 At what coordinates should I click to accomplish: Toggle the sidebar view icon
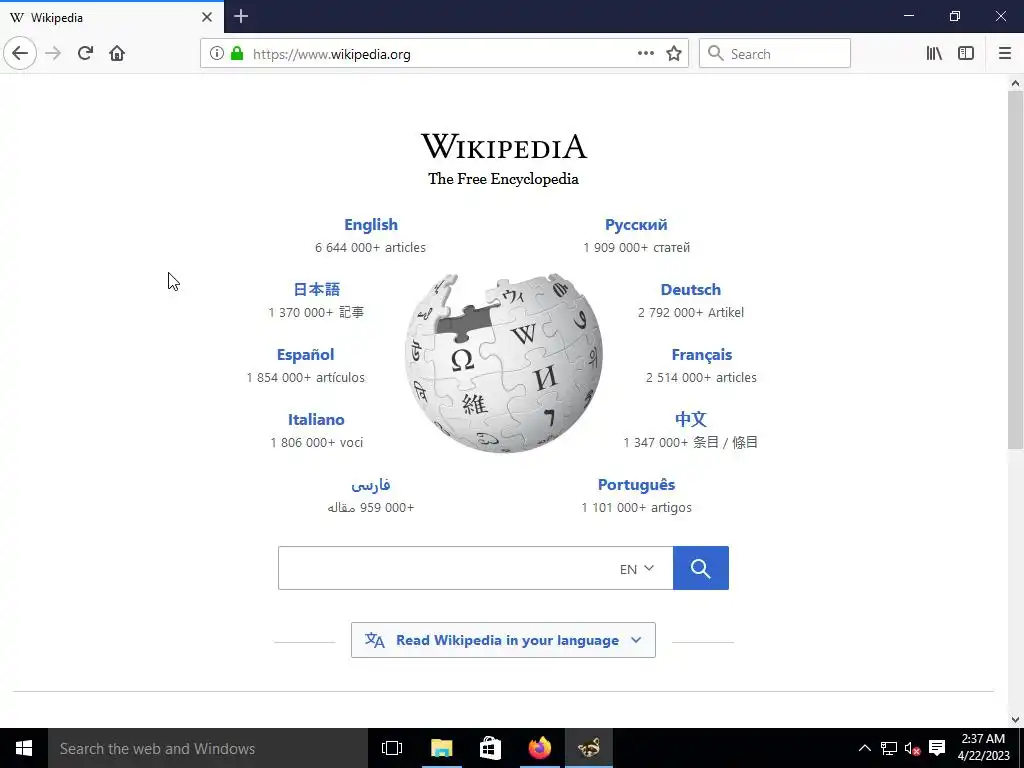pyautogui.click(x=966, y=54)
